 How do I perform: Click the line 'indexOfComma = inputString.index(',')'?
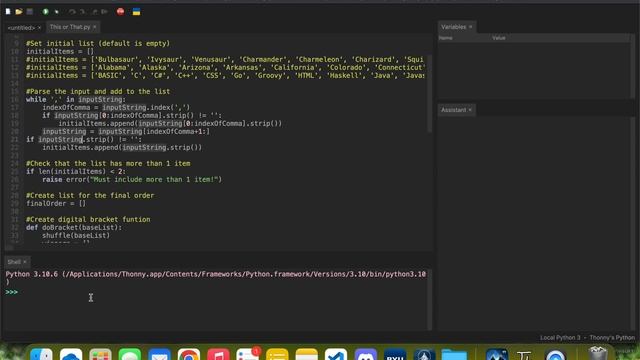pos(116,107)
